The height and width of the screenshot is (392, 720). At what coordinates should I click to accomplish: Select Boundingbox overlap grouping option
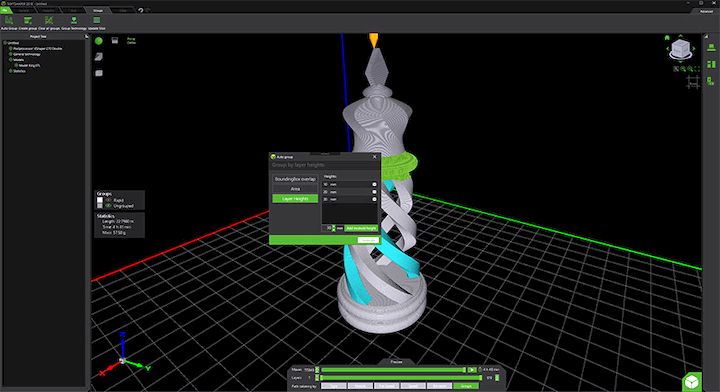point(295,179)
